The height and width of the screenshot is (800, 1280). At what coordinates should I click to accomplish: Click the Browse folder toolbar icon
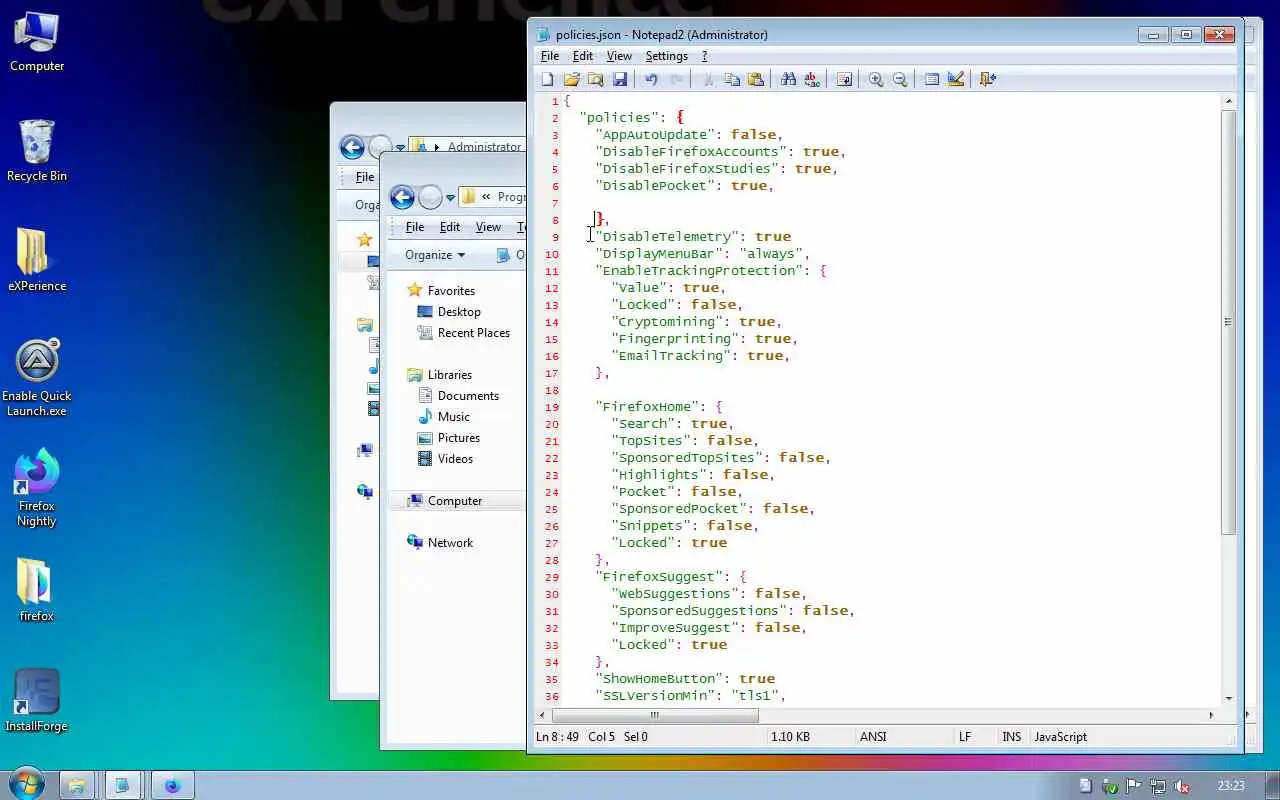click(595, 79)
